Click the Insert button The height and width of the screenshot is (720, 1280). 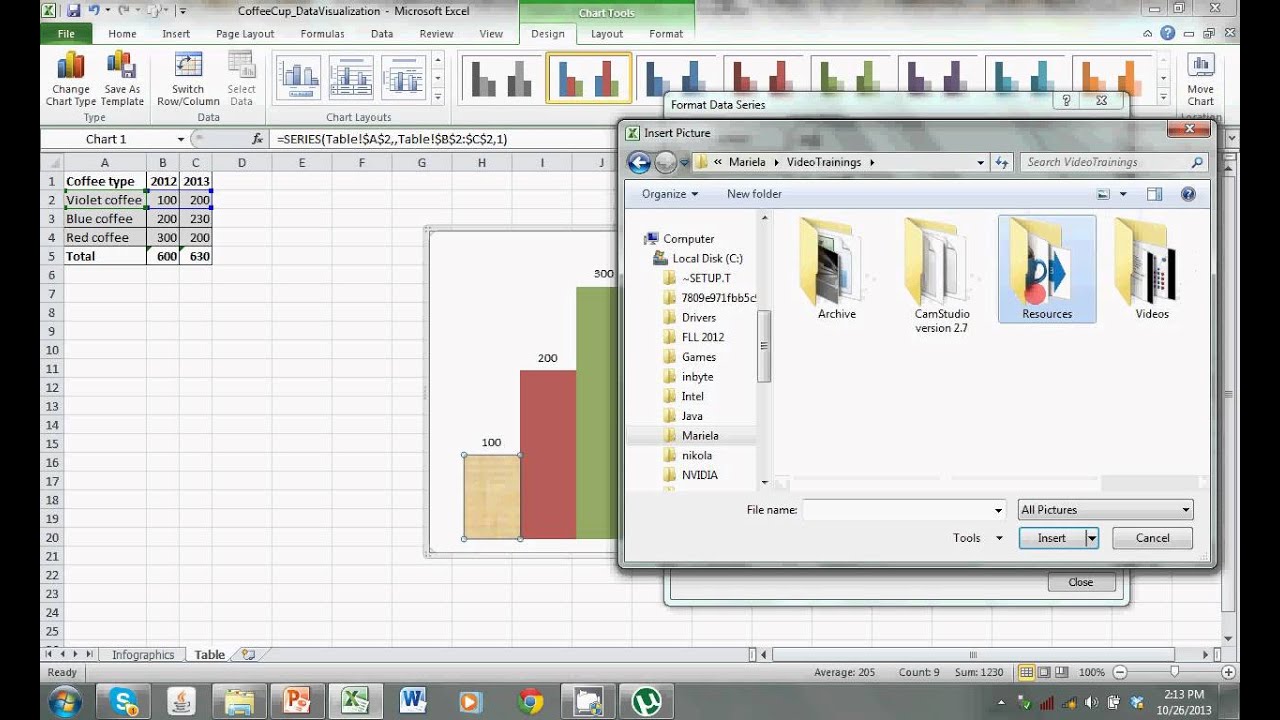(x=1052, y=538)
